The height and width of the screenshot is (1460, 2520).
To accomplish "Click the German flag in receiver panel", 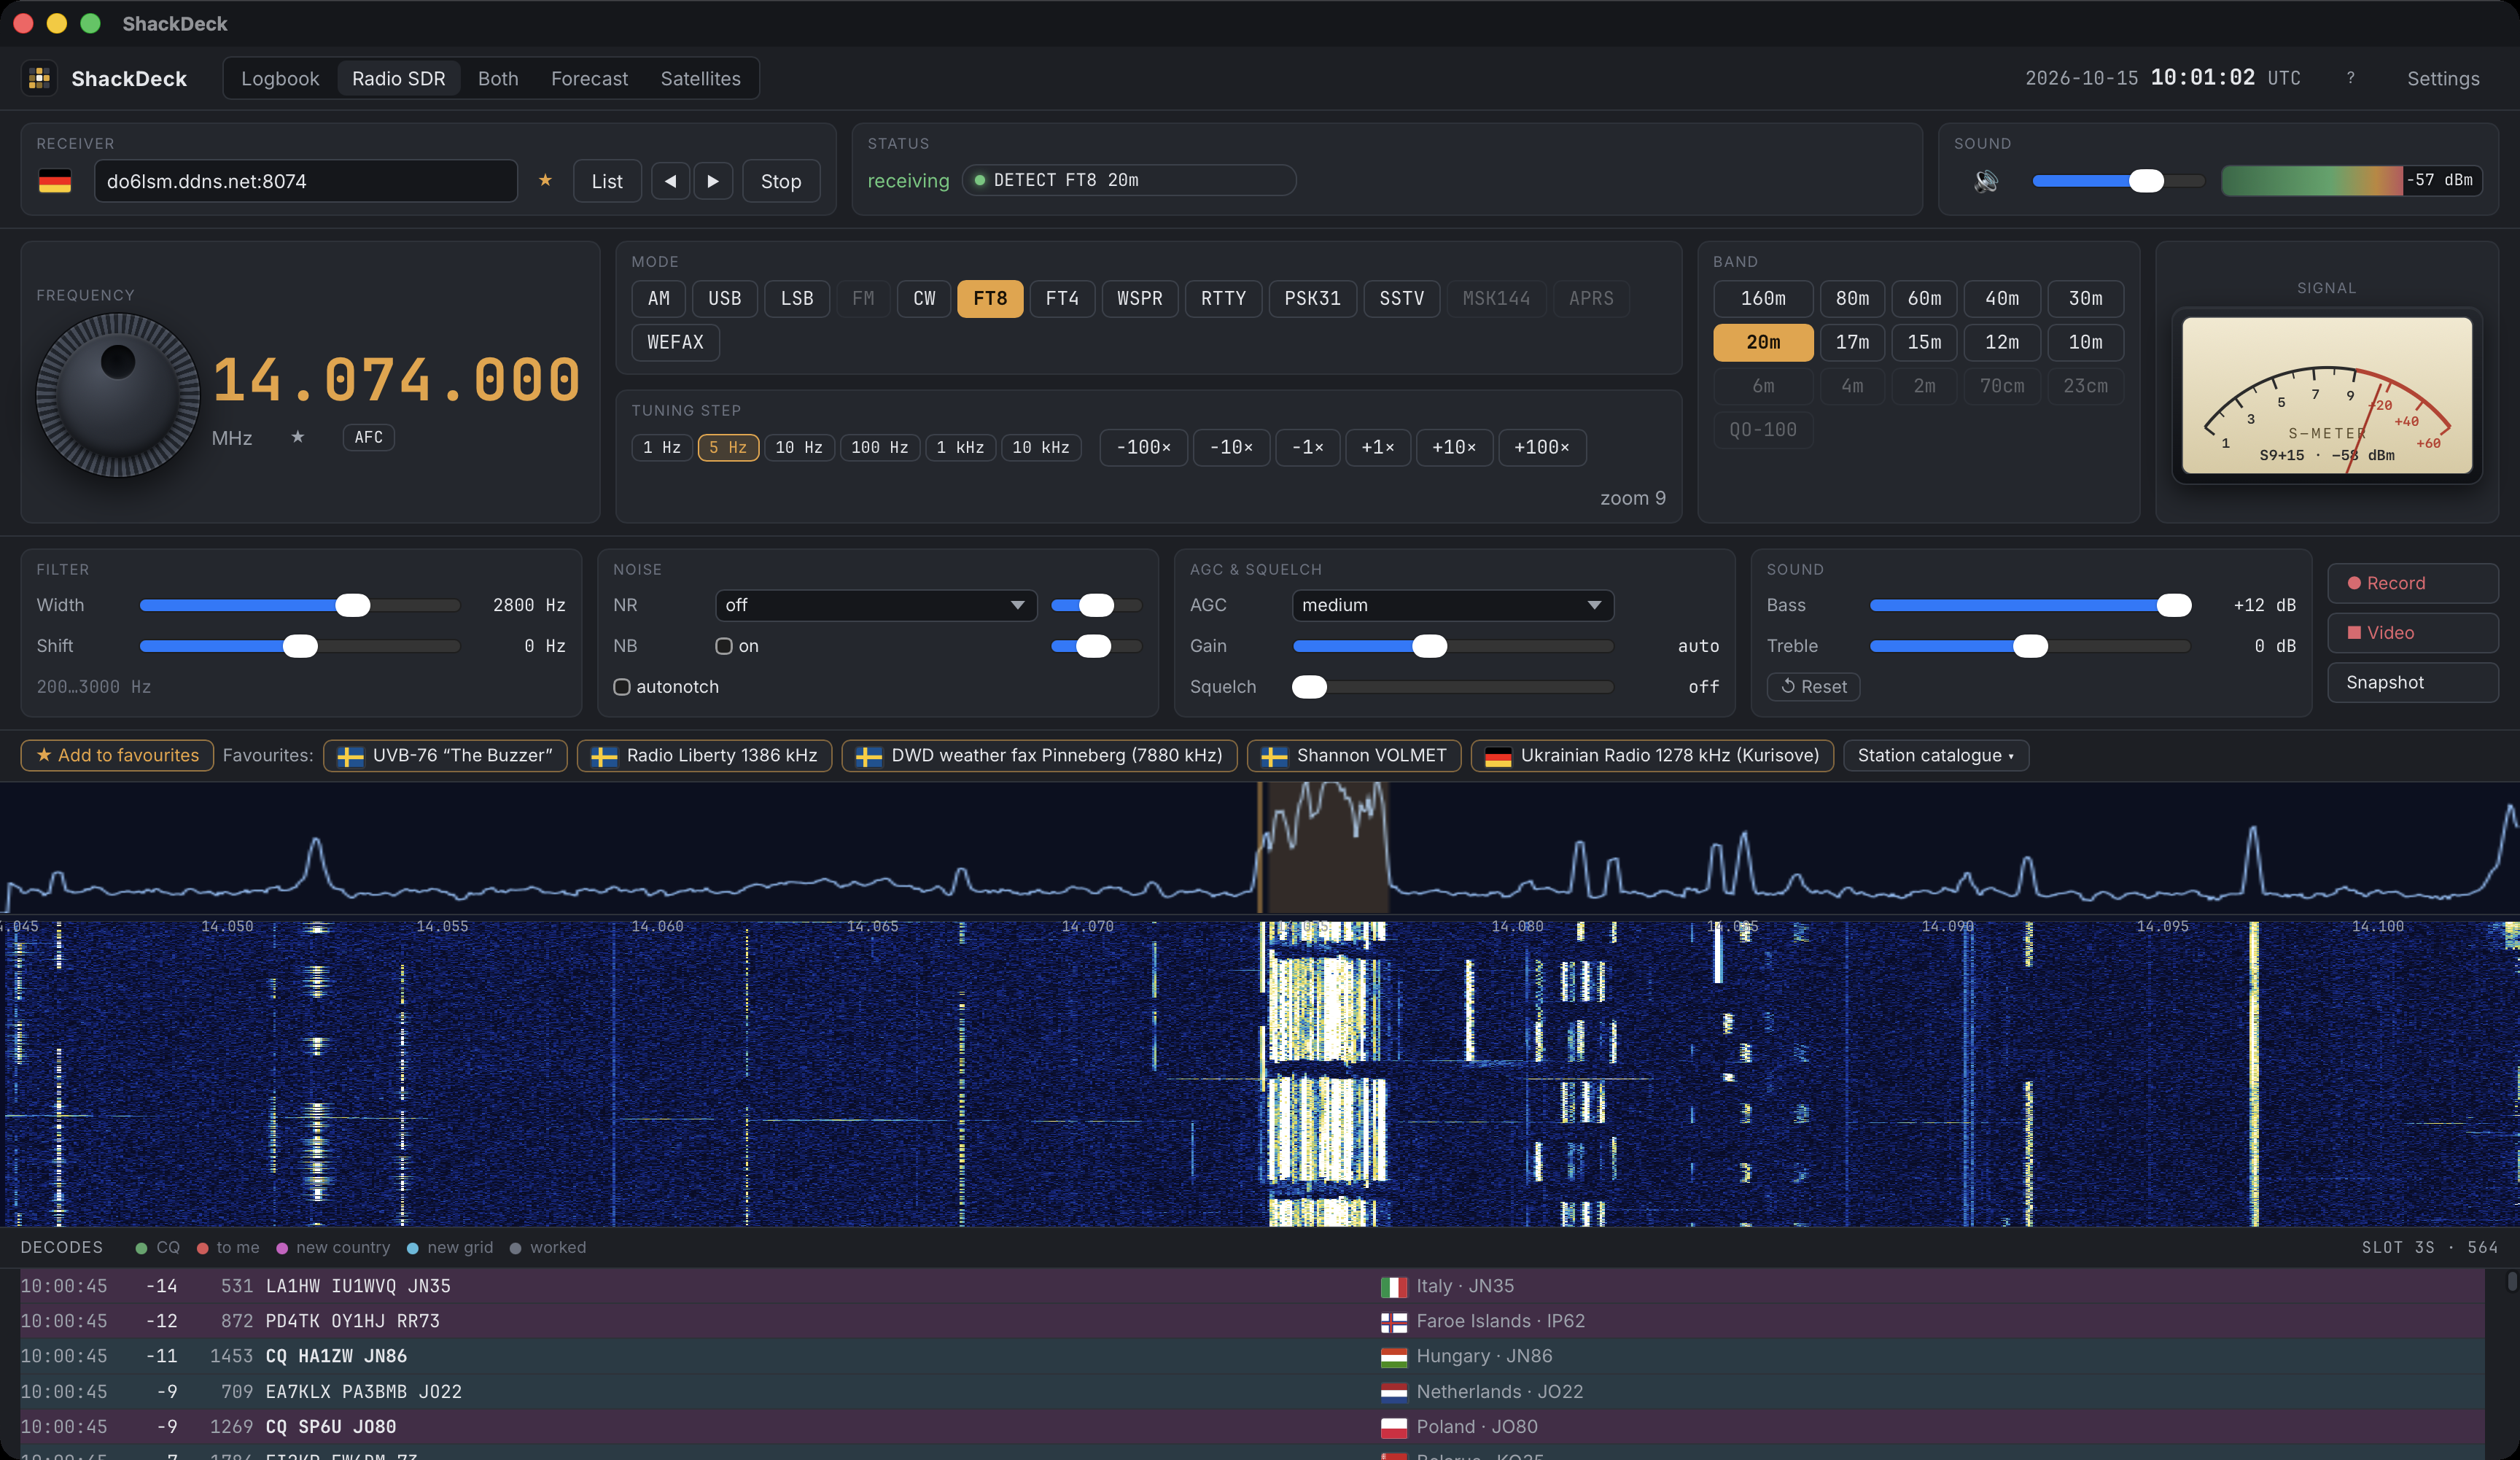I will [x=55, y=181].
